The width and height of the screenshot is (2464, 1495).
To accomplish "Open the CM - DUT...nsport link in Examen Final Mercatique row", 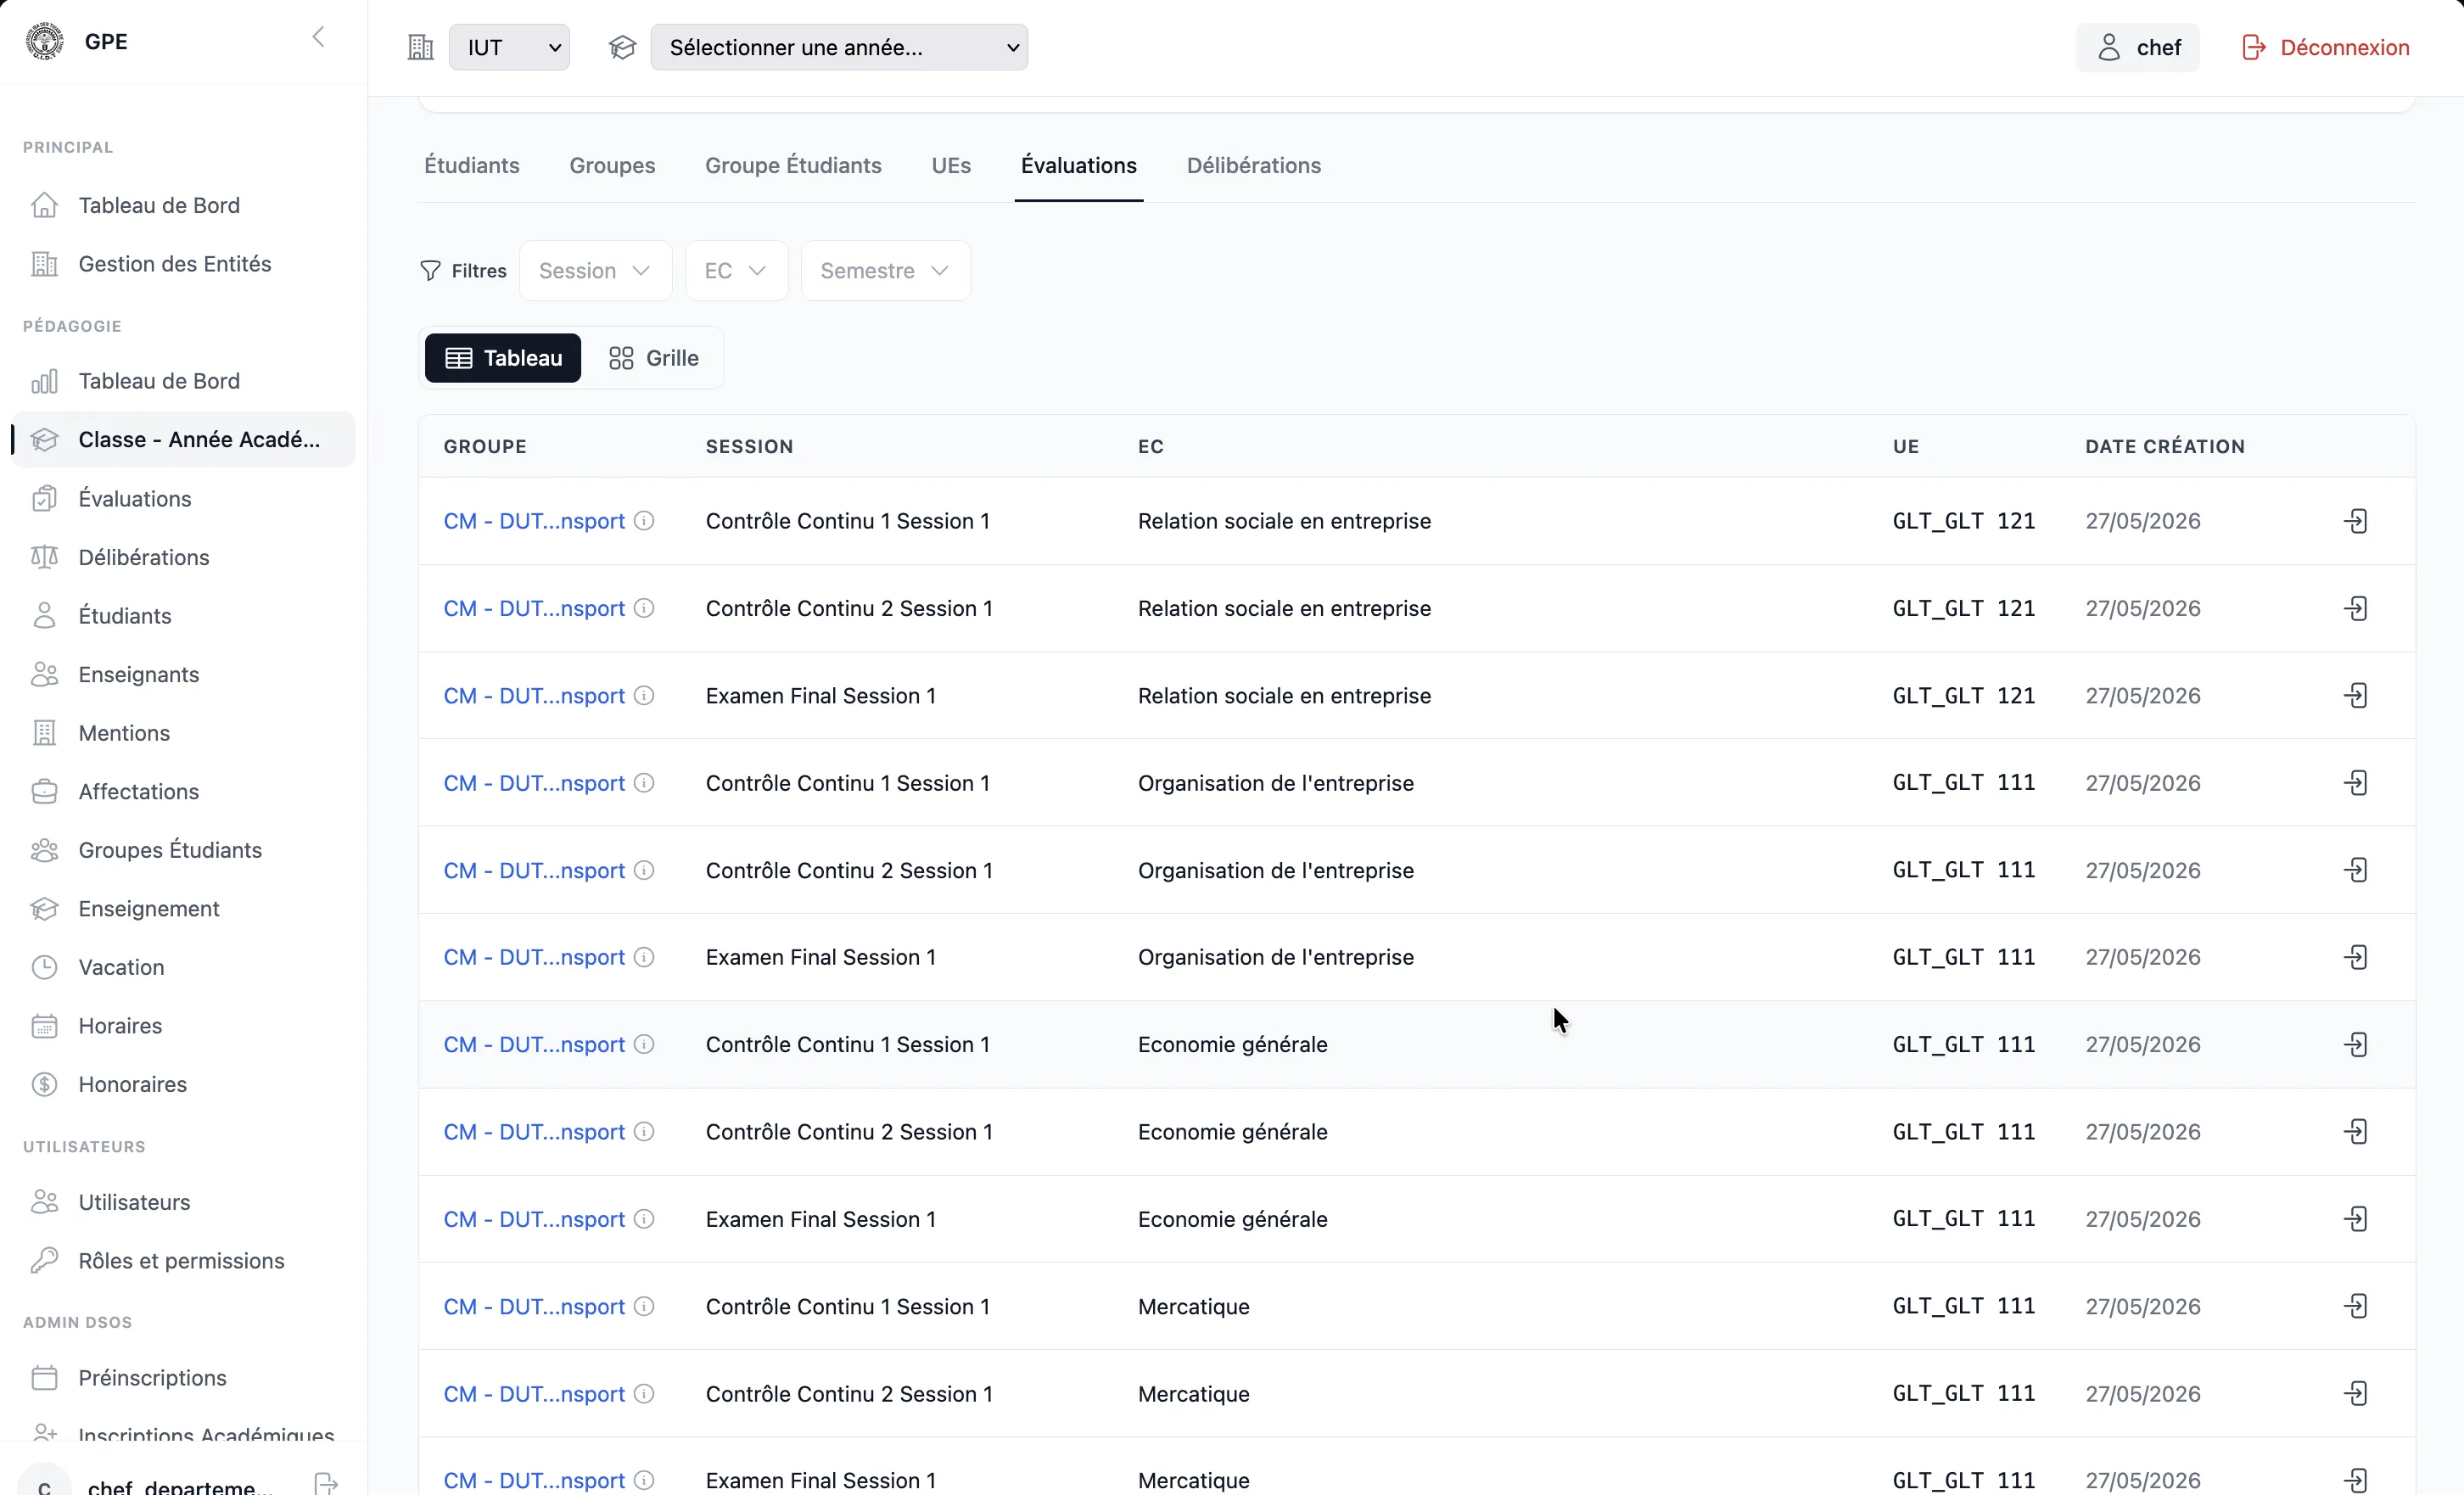I will [534, 1480].
